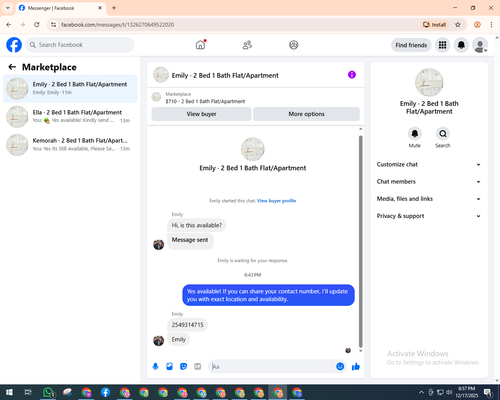Open the $710 Marketplace listing banner
Screen dimensions: 500x400
256,97
